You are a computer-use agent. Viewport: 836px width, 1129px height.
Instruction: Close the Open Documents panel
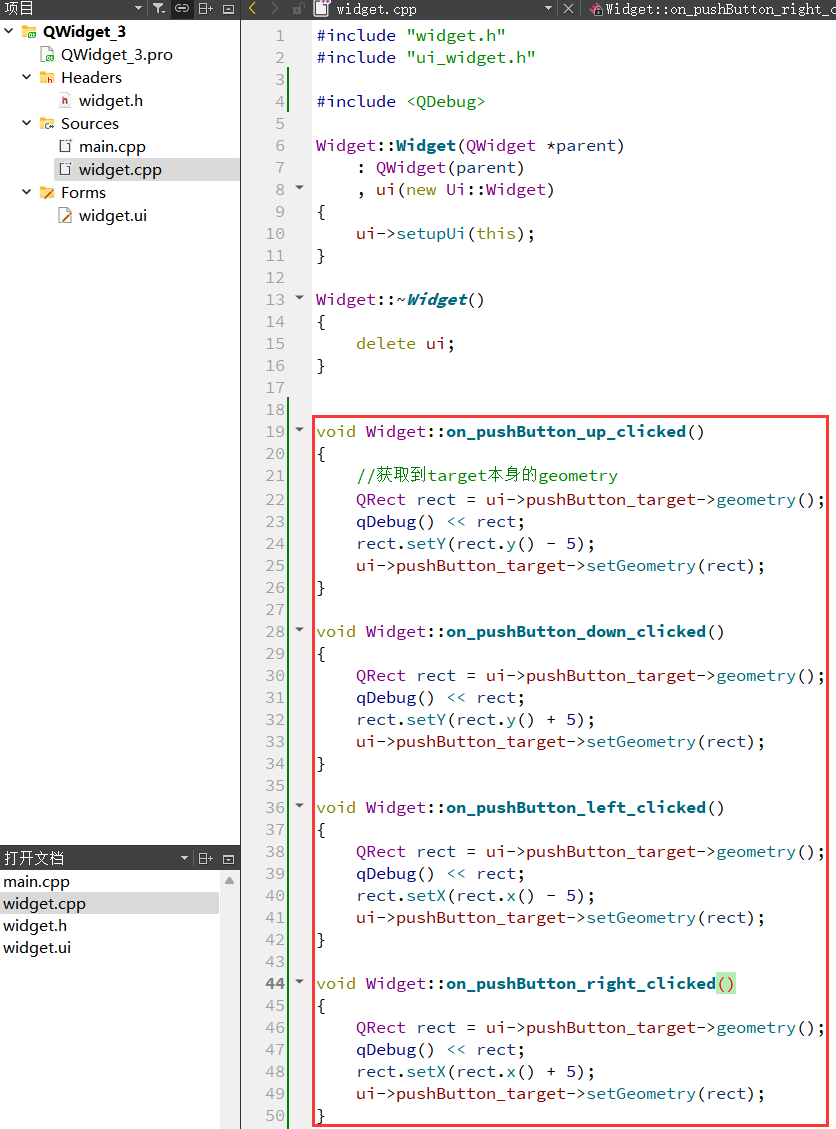[228, 858]
